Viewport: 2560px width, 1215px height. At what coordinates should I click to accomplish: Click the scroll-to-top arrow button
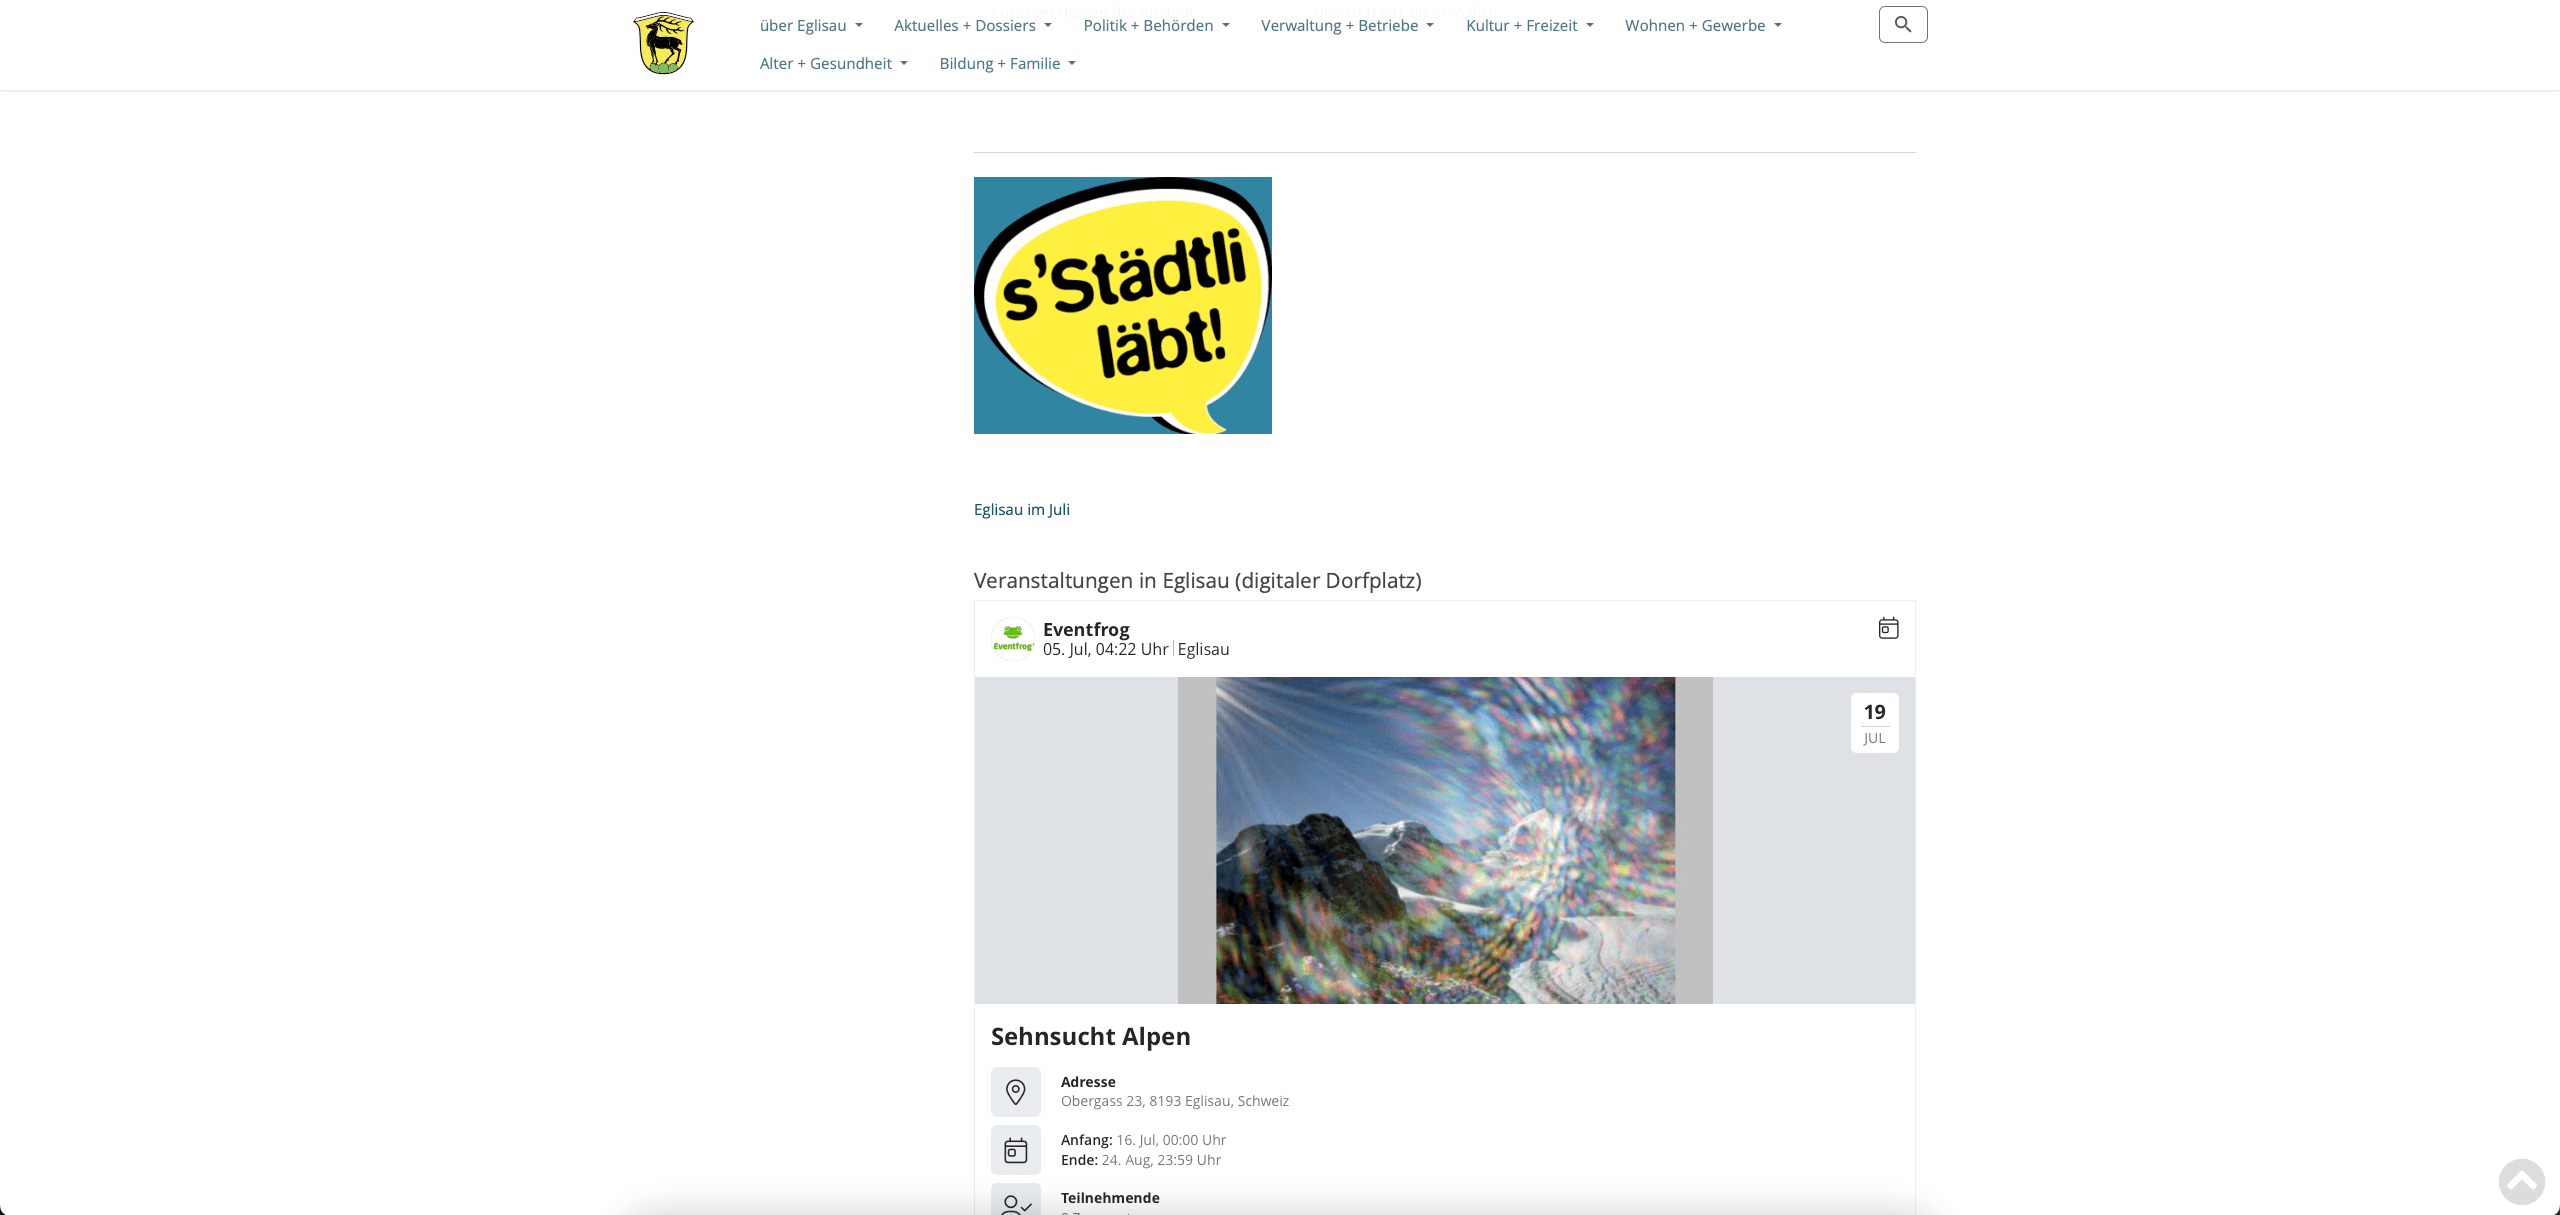point(2522,1182)
